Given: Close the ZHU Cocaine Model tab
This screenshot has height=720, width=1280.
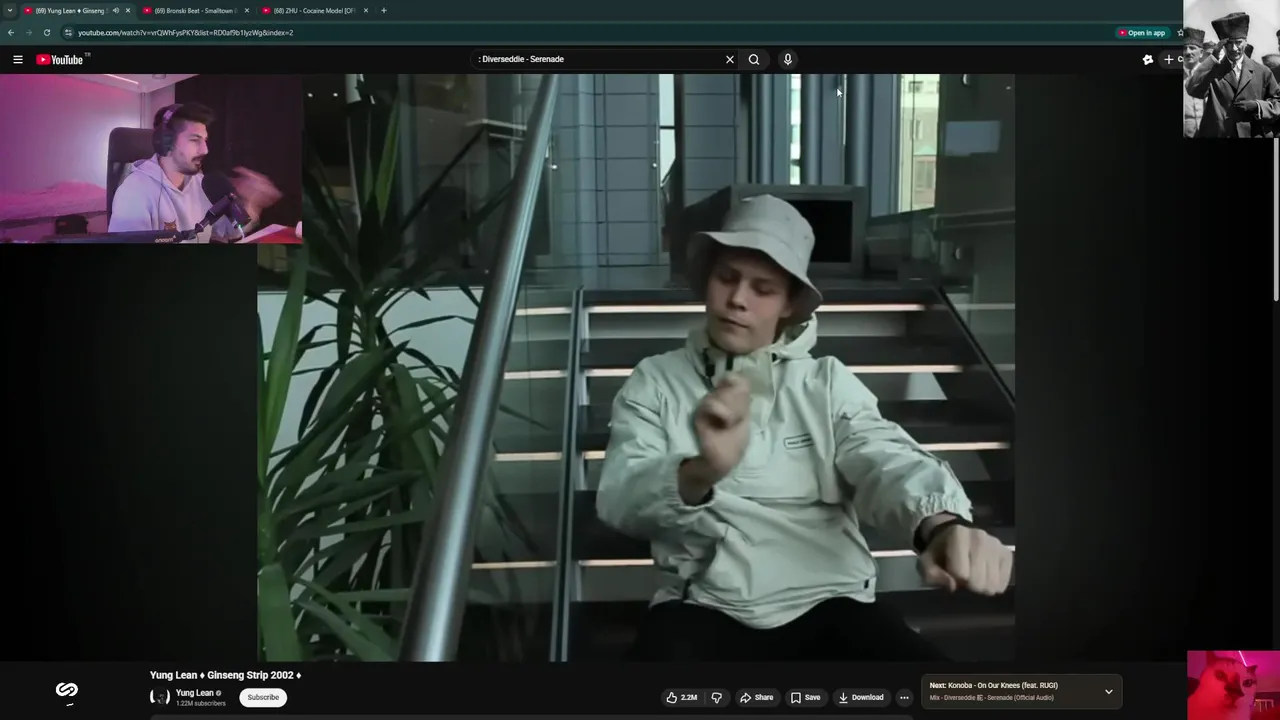Looking at the screenshot, I should (366, 11).
